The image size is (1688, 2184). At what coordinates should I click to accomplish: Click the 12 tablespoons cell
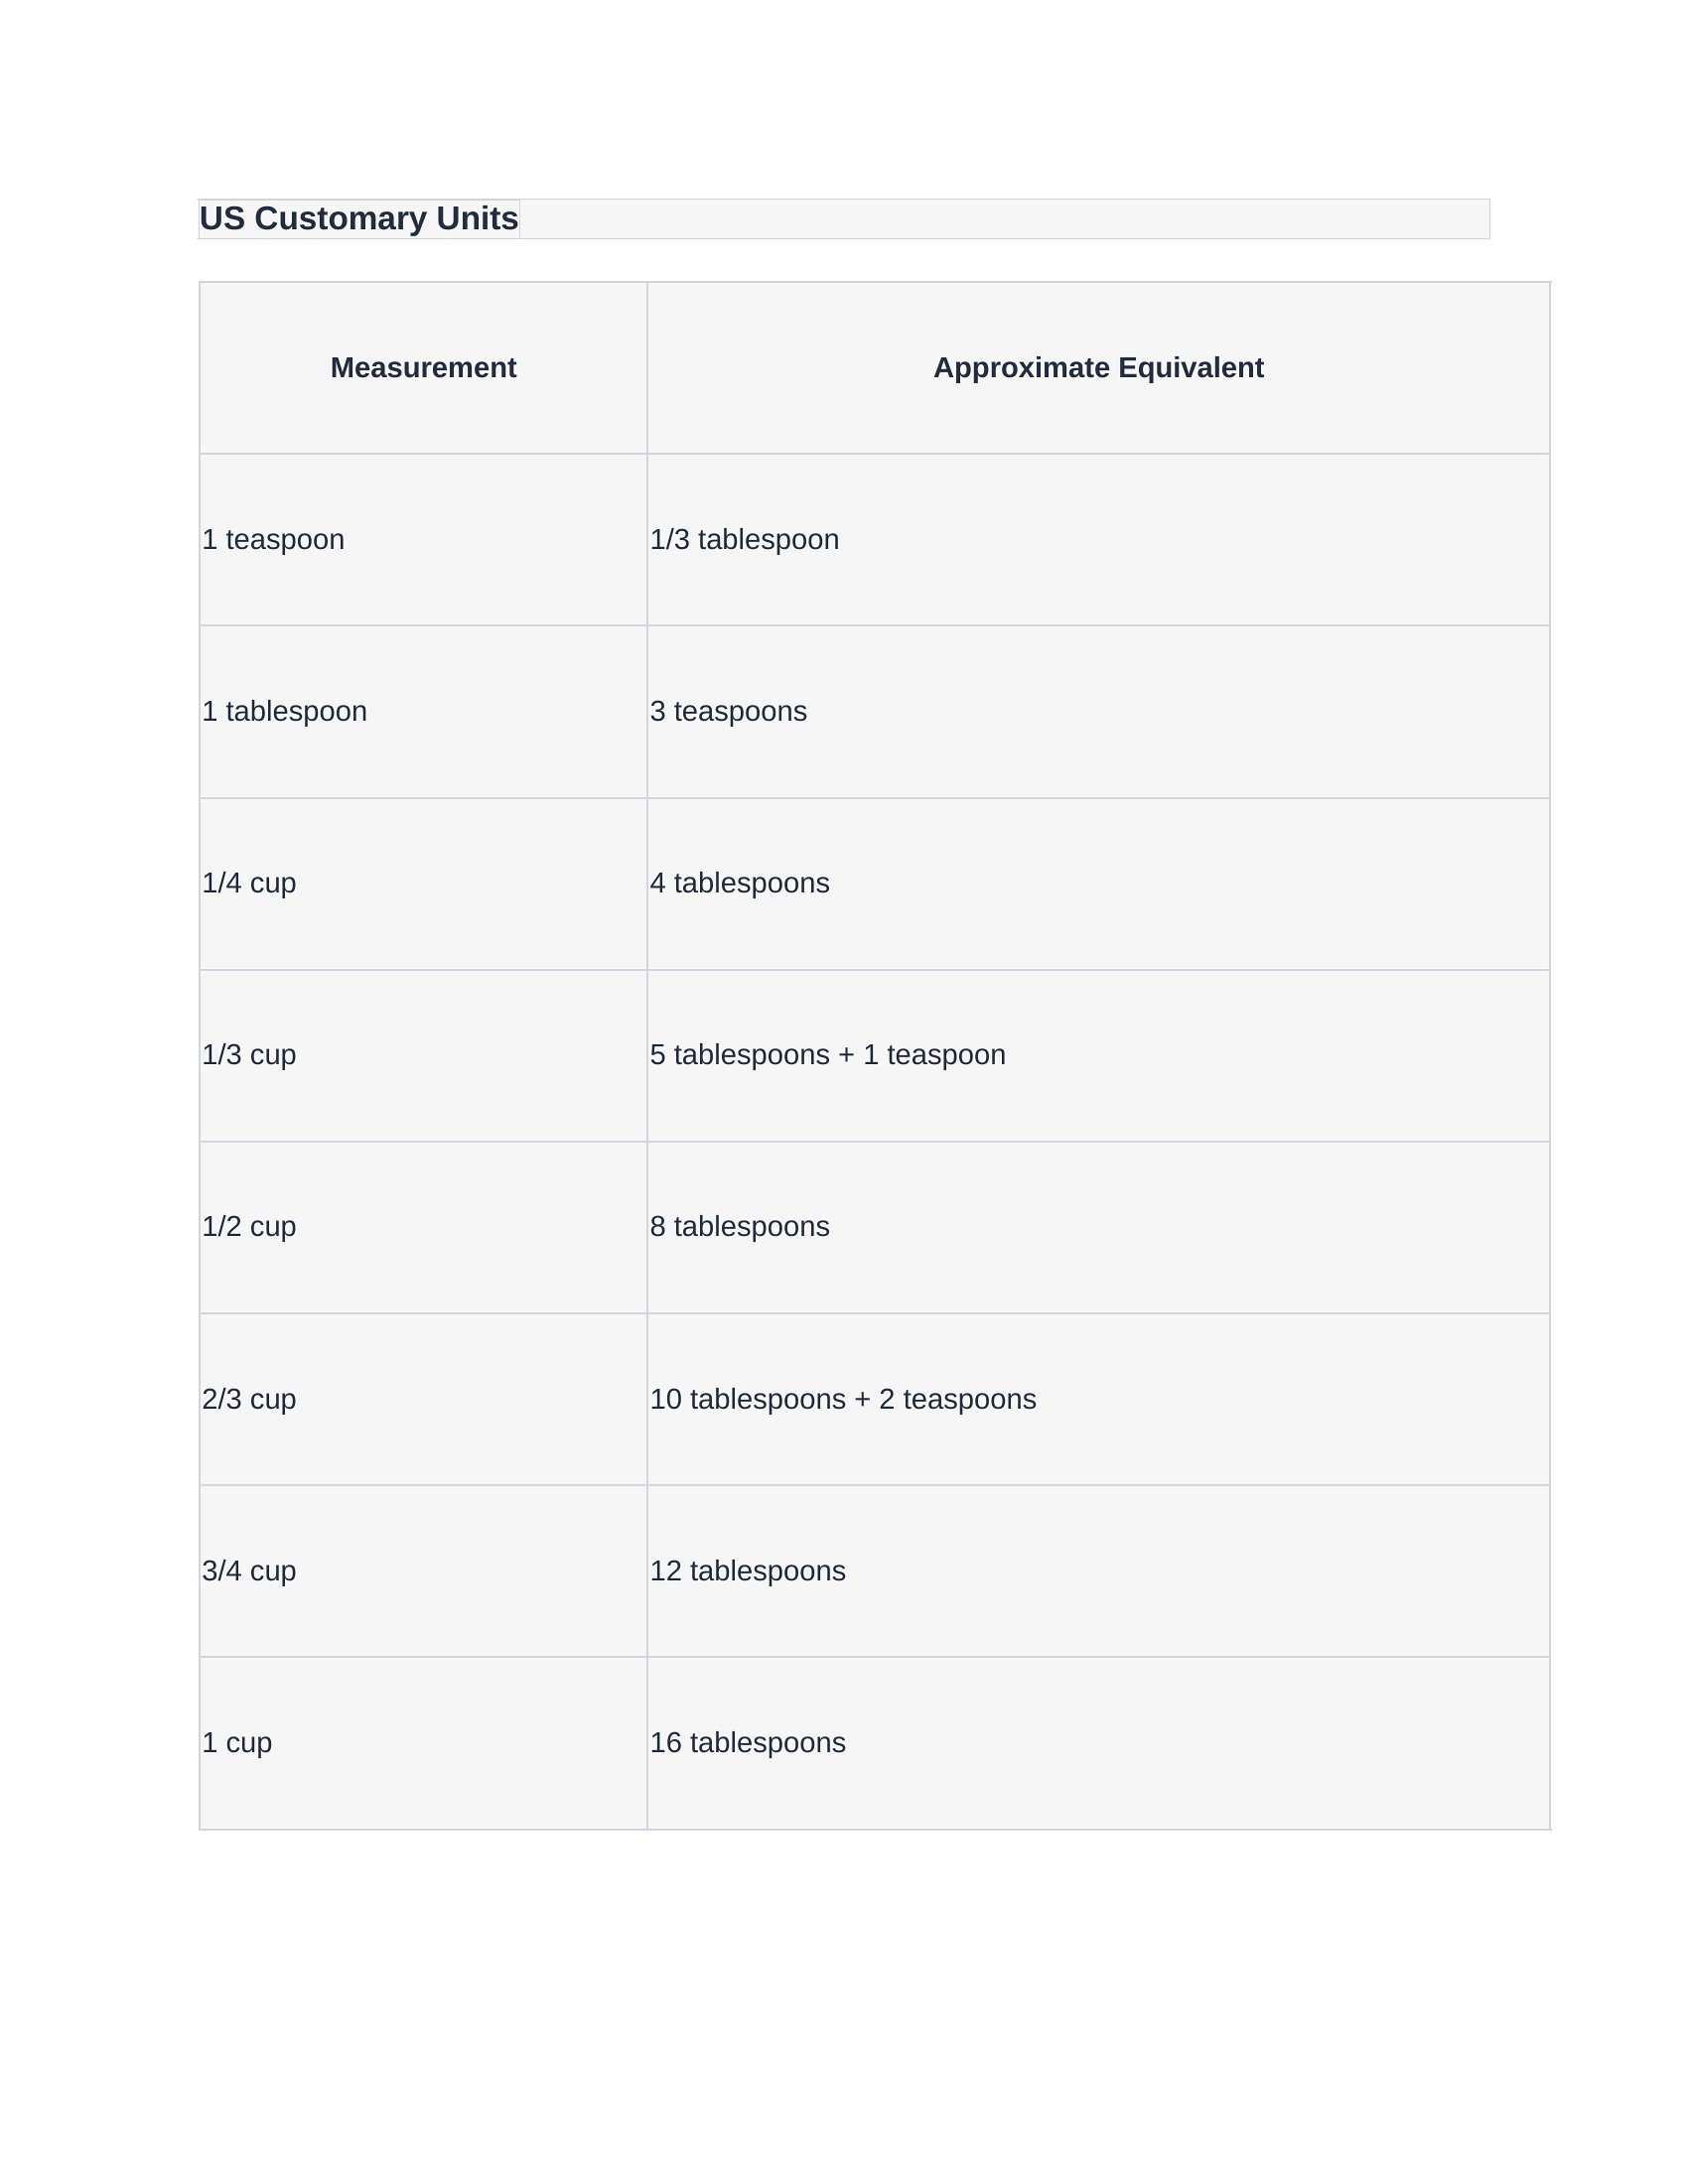point(1098,1572)
